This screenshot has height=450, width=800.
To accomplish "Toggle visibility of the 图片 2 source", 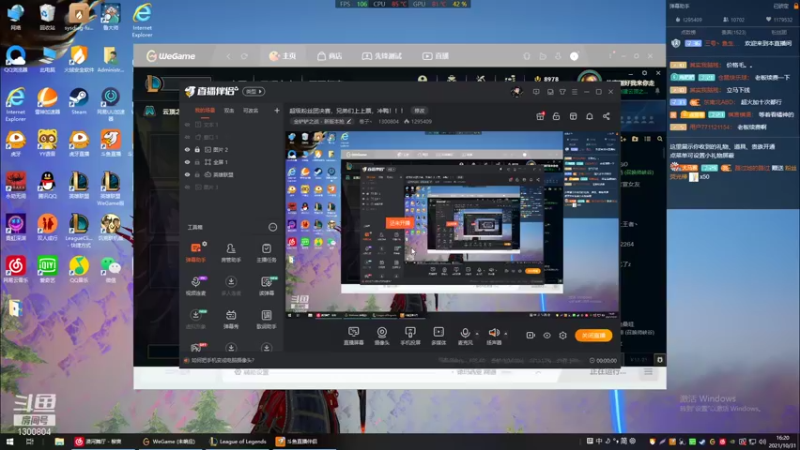I will pos(187,149).
